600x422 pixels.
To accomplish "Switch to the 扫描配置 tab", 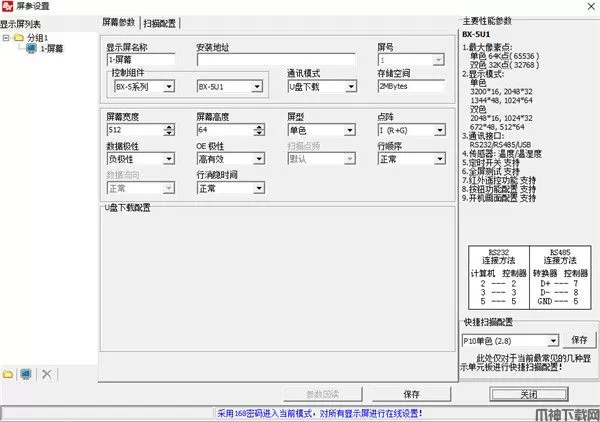I will (x=160, y=23).
